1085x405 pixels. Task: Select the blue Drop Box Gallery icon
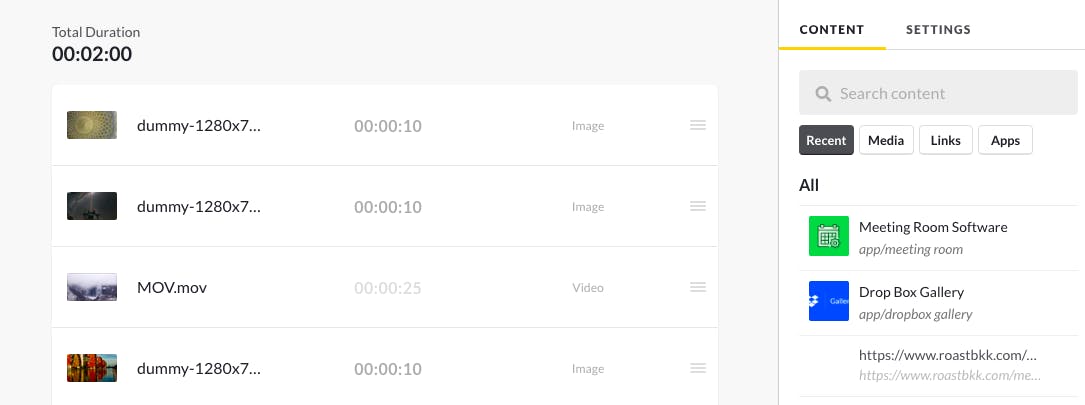click(829, 301)
